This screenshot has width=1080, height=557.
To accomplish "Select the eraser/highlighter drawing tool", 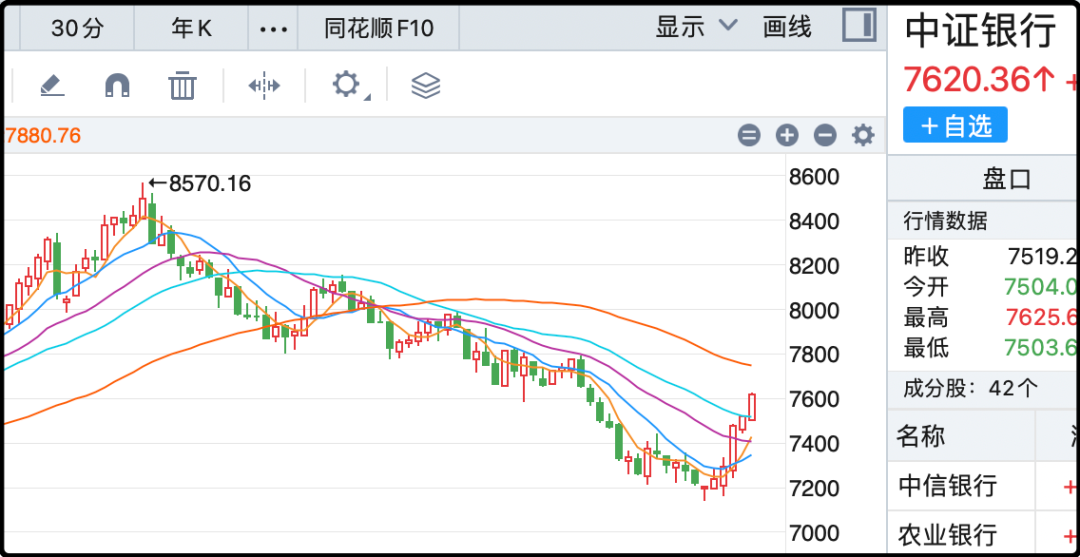I will click(x=52, y=85).
